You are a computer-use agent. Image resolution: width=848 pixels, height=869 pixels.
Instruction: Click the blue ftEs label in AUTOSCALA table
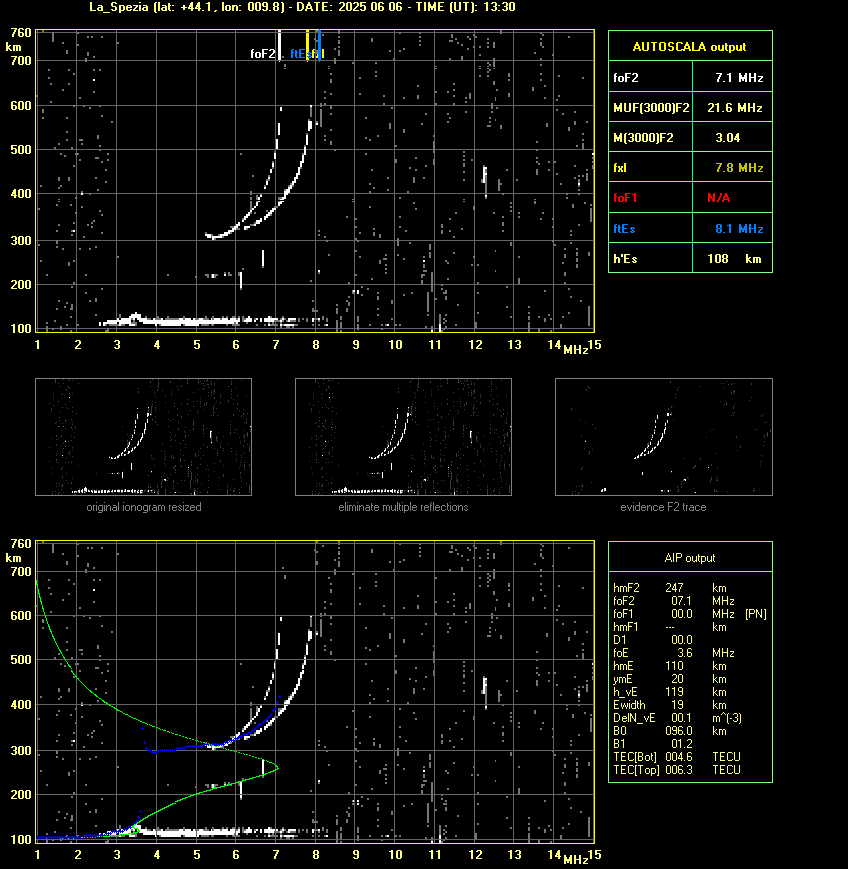[x=624, y=229]
